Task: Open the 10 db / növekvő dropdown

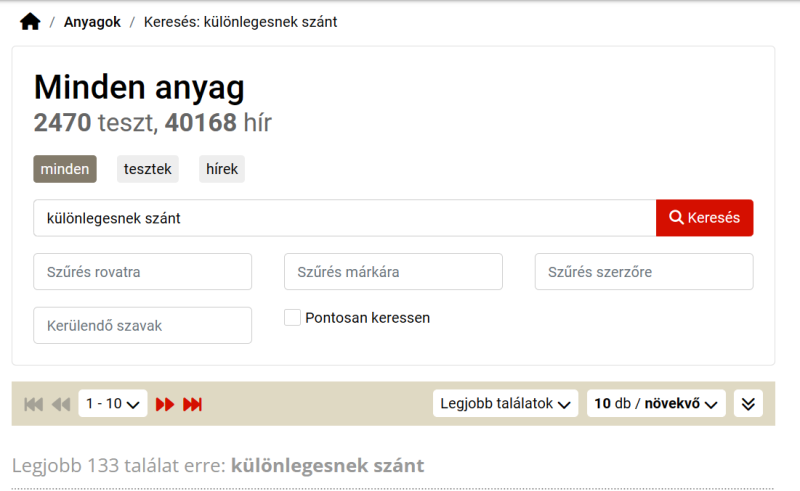Action: tap(656, 404)
